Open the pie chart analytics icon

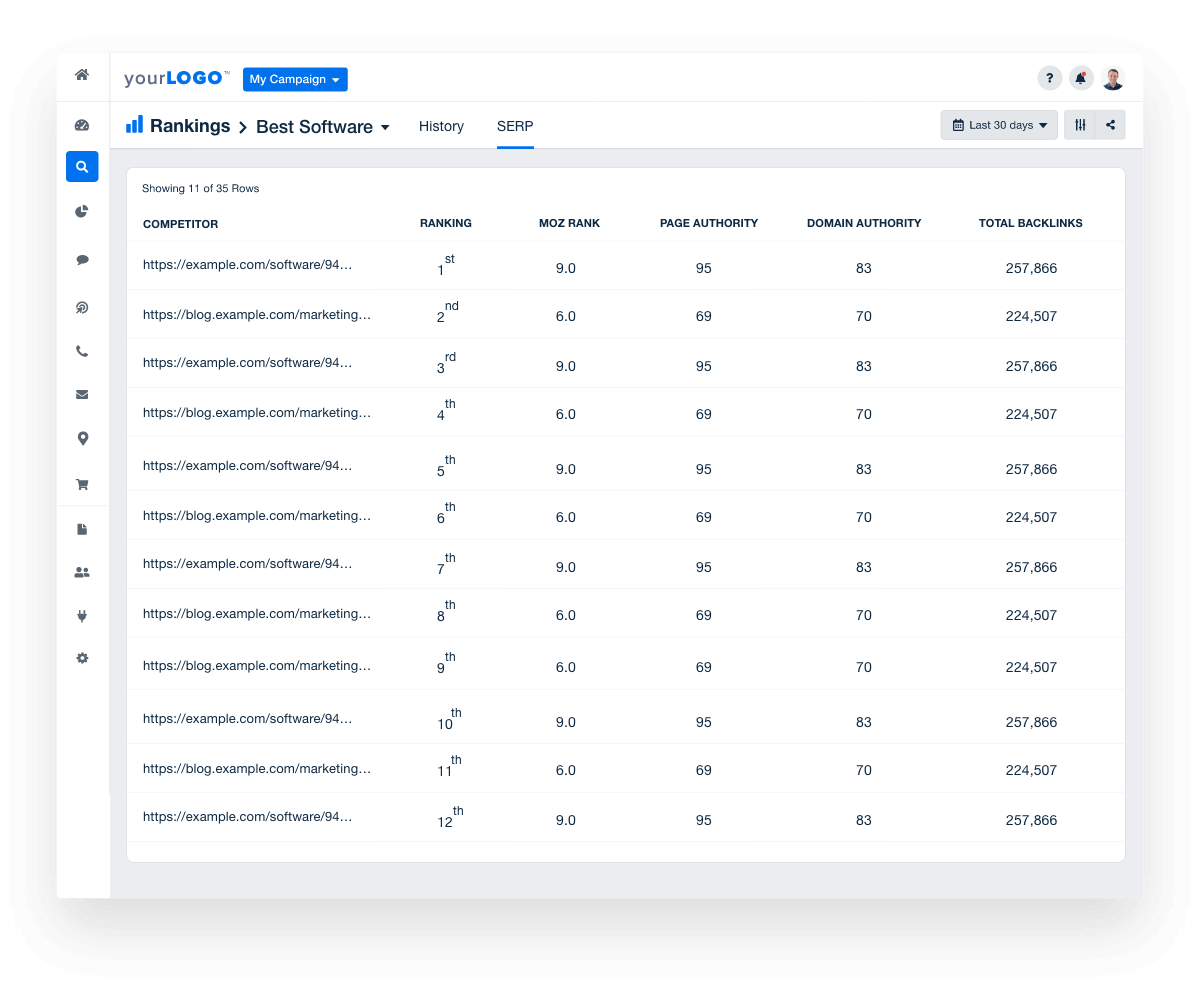pyautogui.click(x=82, y=211)
